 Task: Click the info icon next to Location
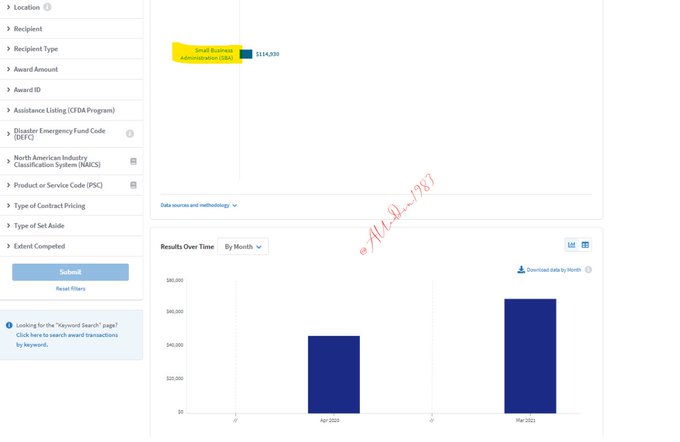[x=47, y=7]
